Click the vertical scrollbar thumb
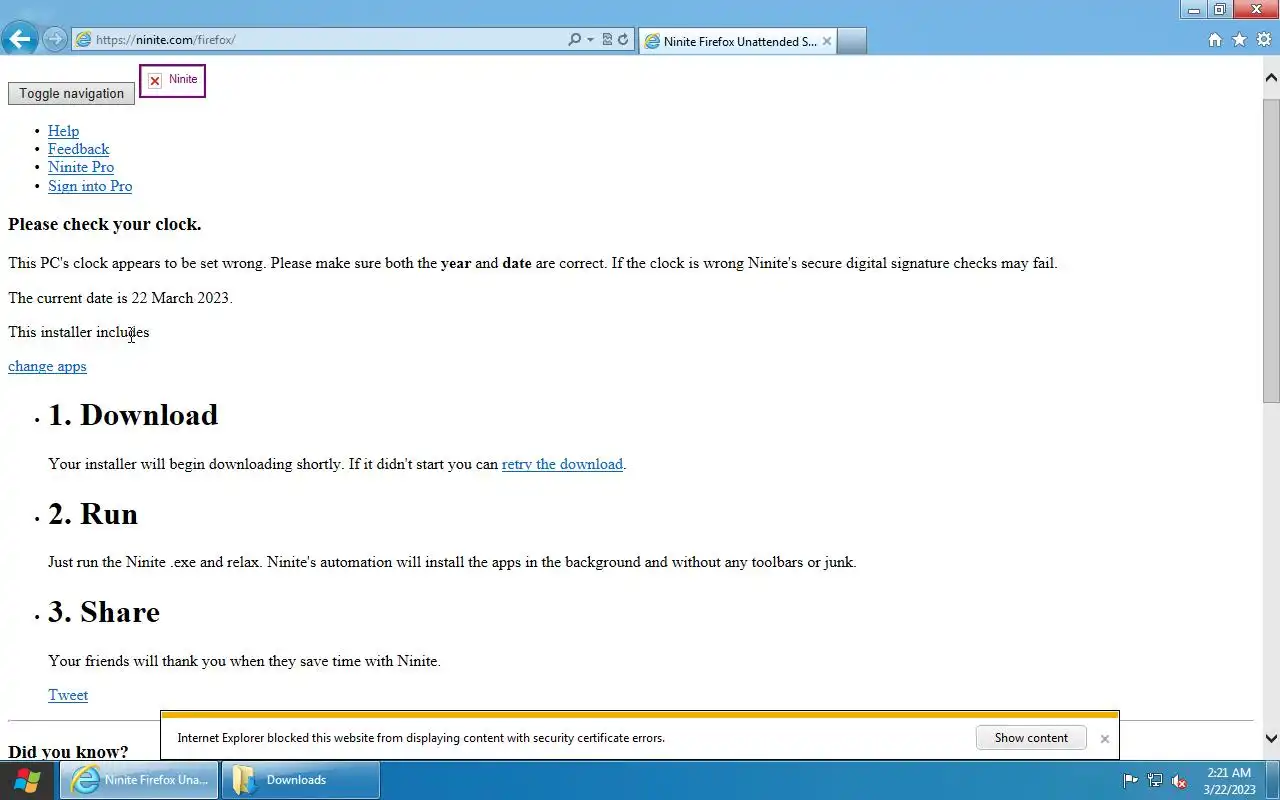The height and width of the screenshot is (800, 1280). [1271, 250]
